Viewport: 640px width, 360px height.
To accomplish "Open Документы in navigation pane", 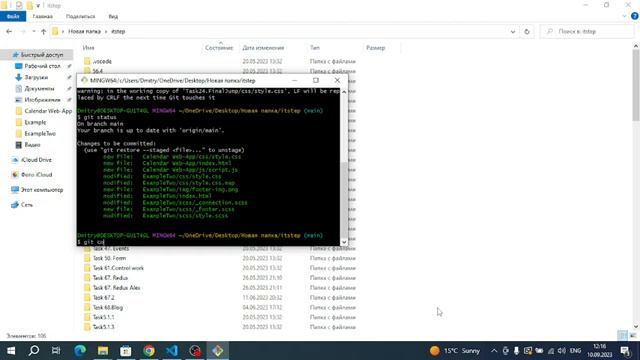I will [x=39, y=89].
